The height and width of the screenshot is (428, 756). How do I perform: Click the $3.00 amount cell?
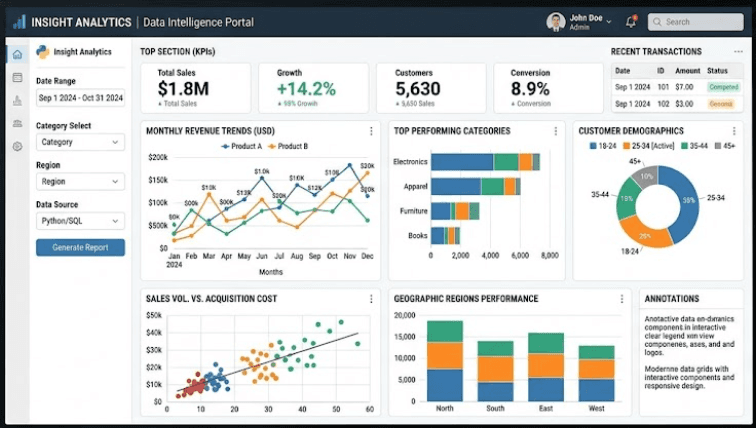click(684, 104)
